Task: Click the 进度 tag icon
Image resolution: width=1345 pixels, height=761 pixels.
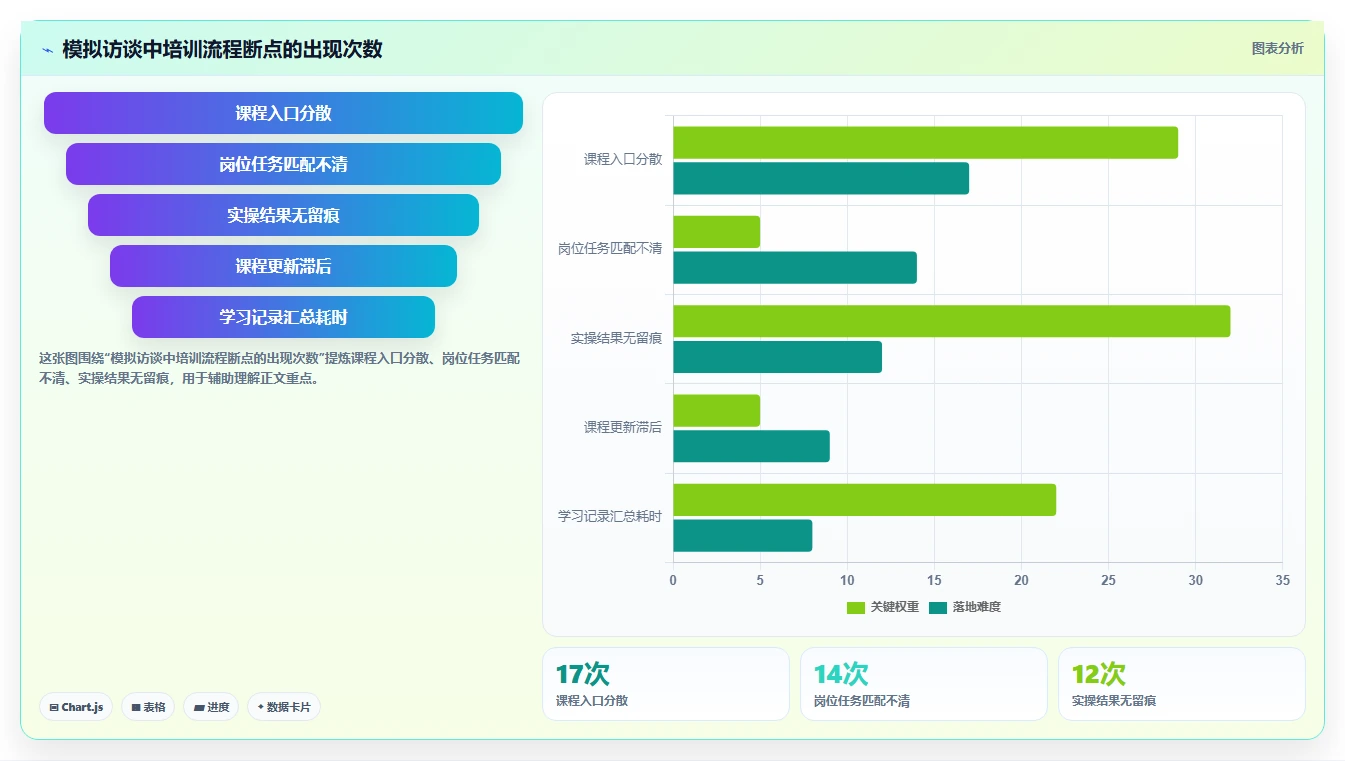Action: 199,708
